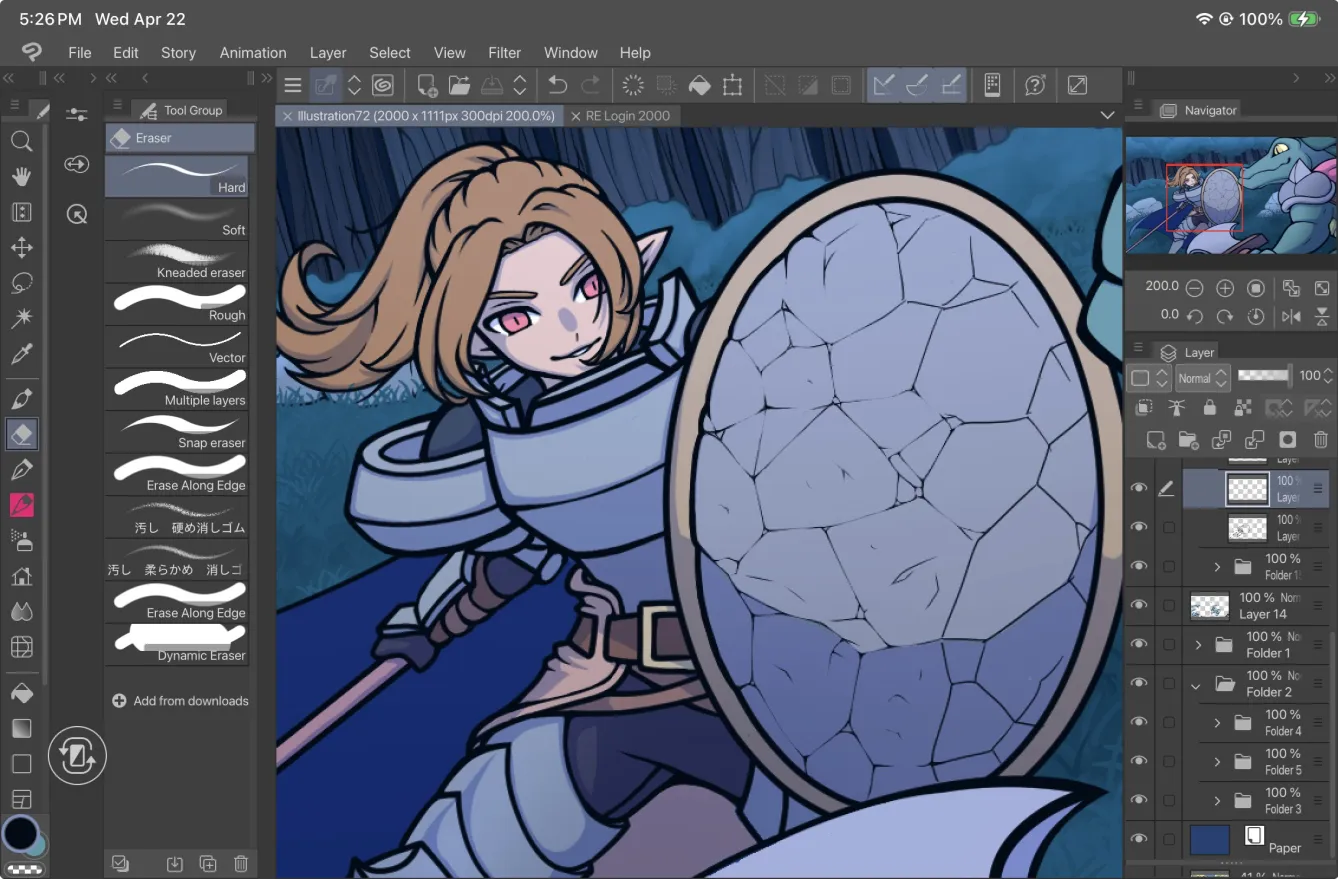
Task: Choose the Soft eraser sub tool
Action: 177,218
